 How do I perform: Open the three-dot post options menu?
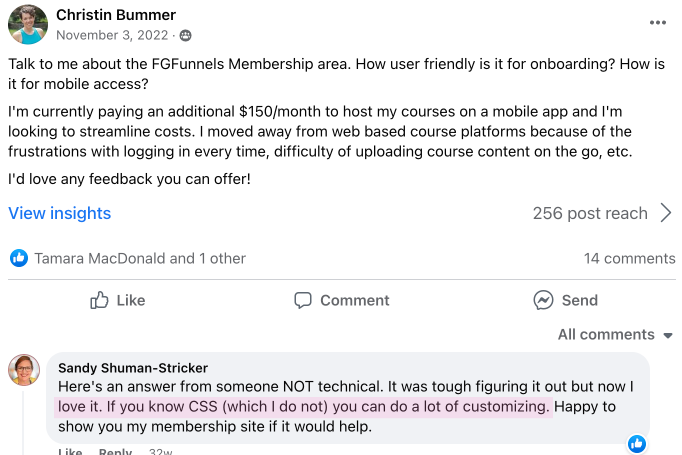[657, 23]
